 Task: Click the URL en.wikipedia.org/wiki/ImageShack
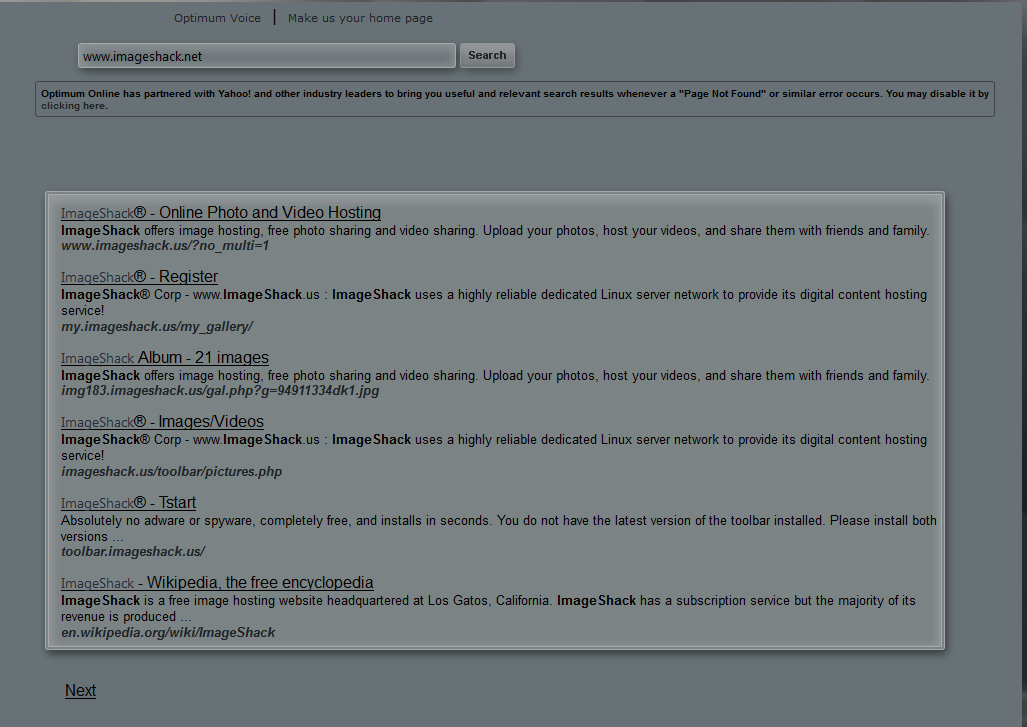coord(168,633)
